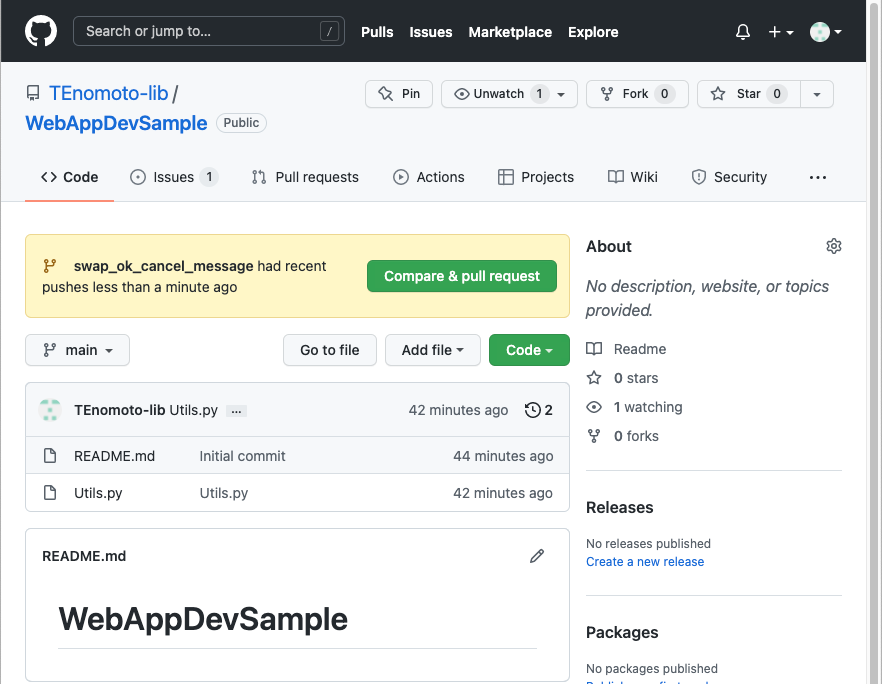The height and width of the screenshot is (684, 882).
Task: Open the 0 forks link
Action: [636, 436]
